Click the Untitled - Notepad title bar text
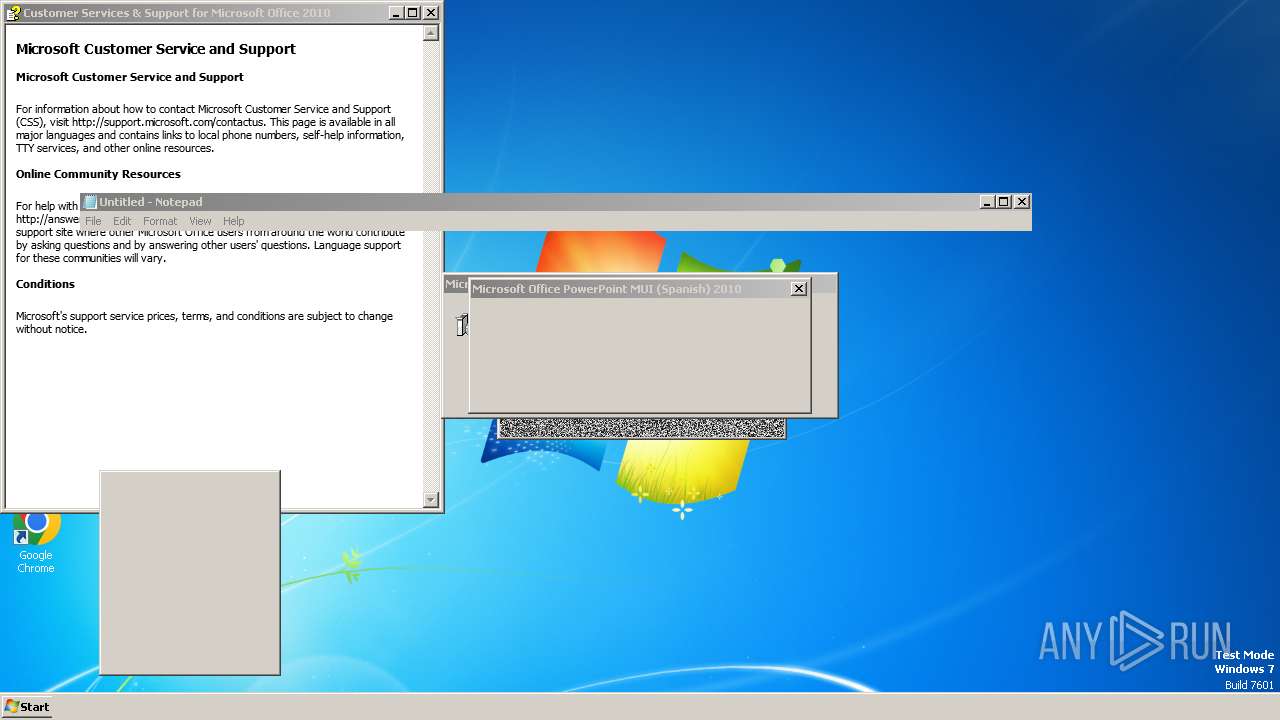1280x720 pixels. 151,202
